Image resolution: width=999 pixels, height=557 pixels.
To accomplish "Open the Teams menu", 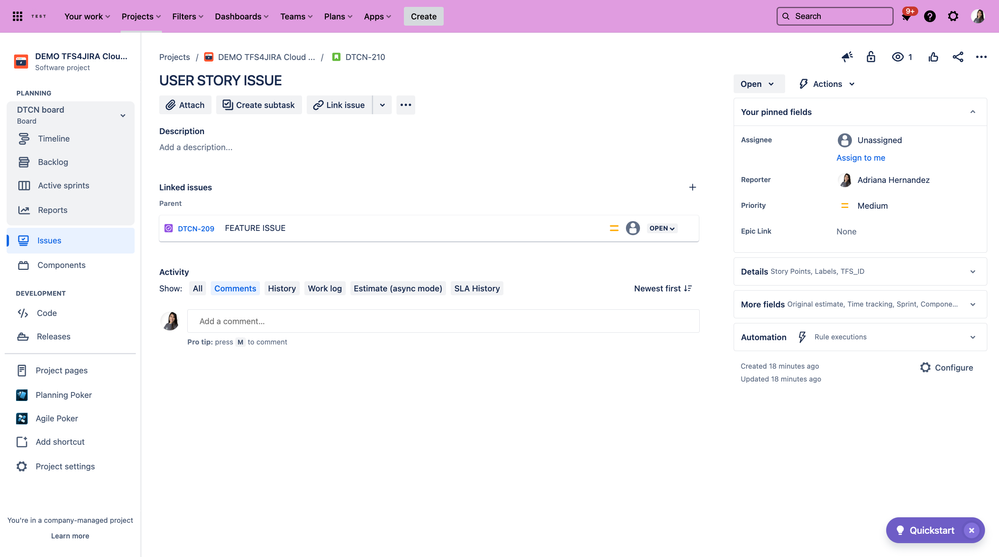I will point(296,17).
